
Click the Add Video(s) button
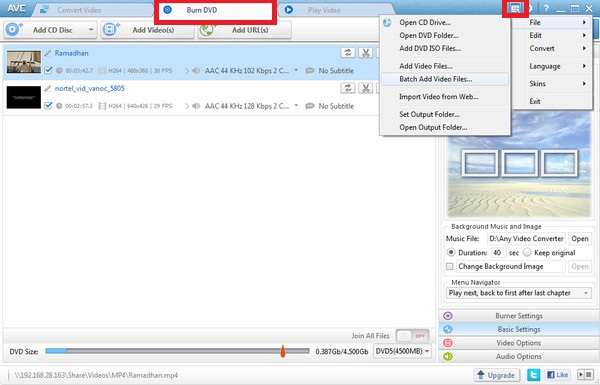click(x=148, y=30)
